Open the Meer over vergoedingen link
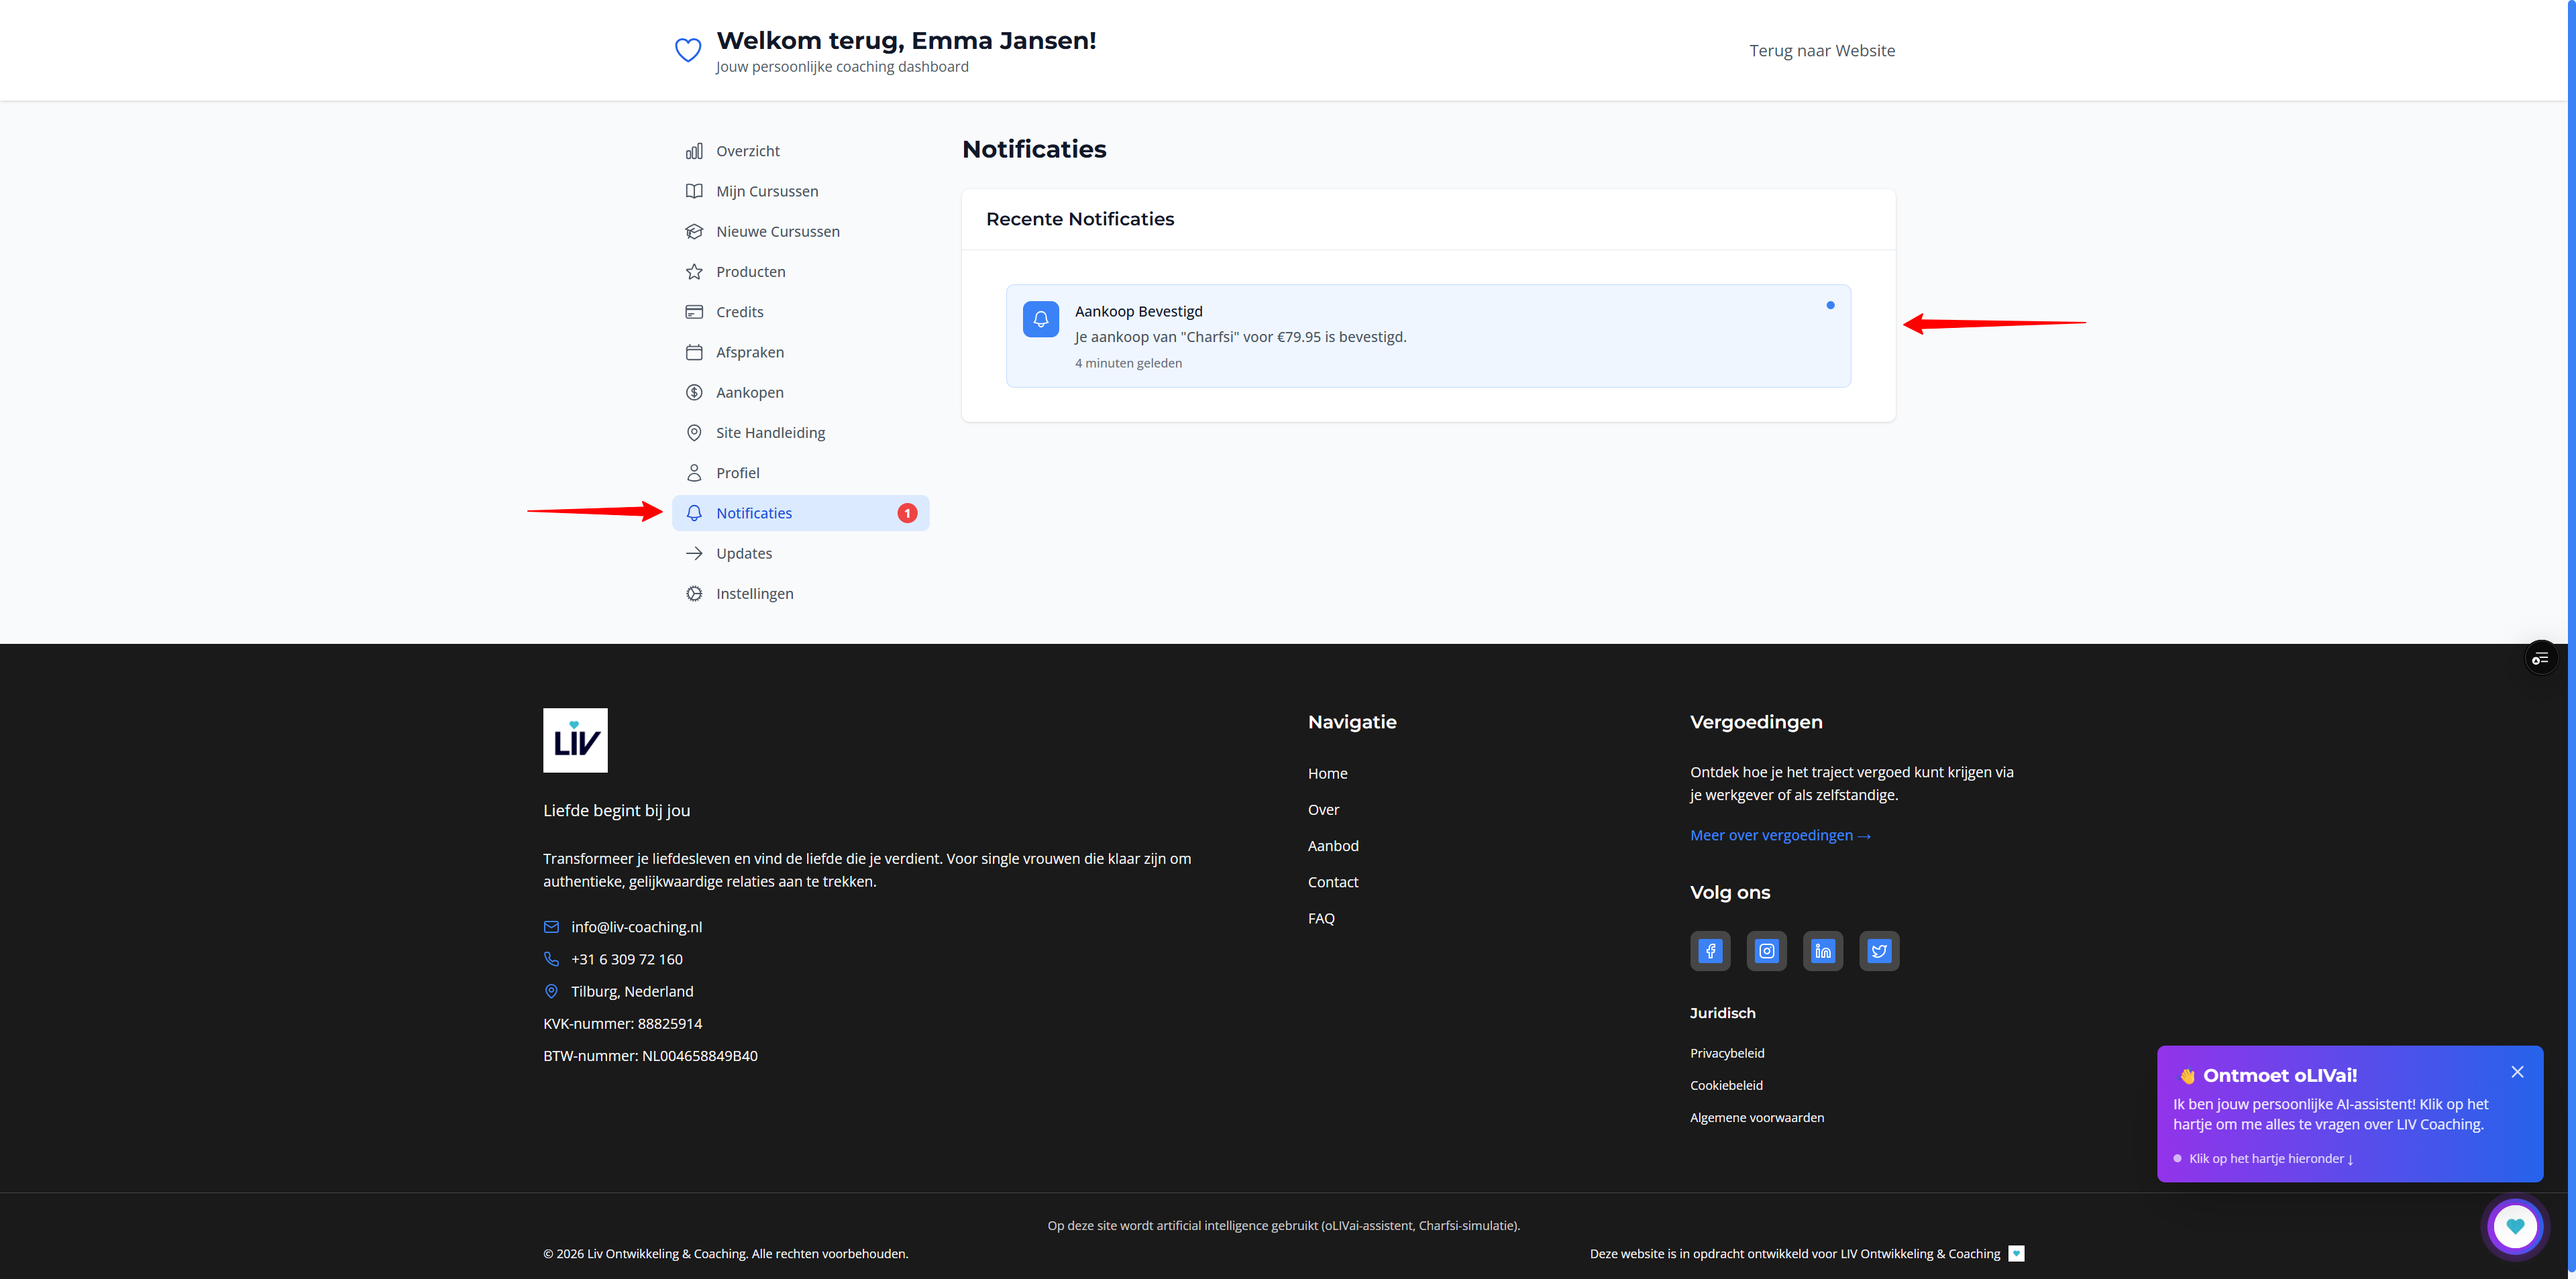This screenshot has height=1279, width=2576. [x=1780, y=835]
